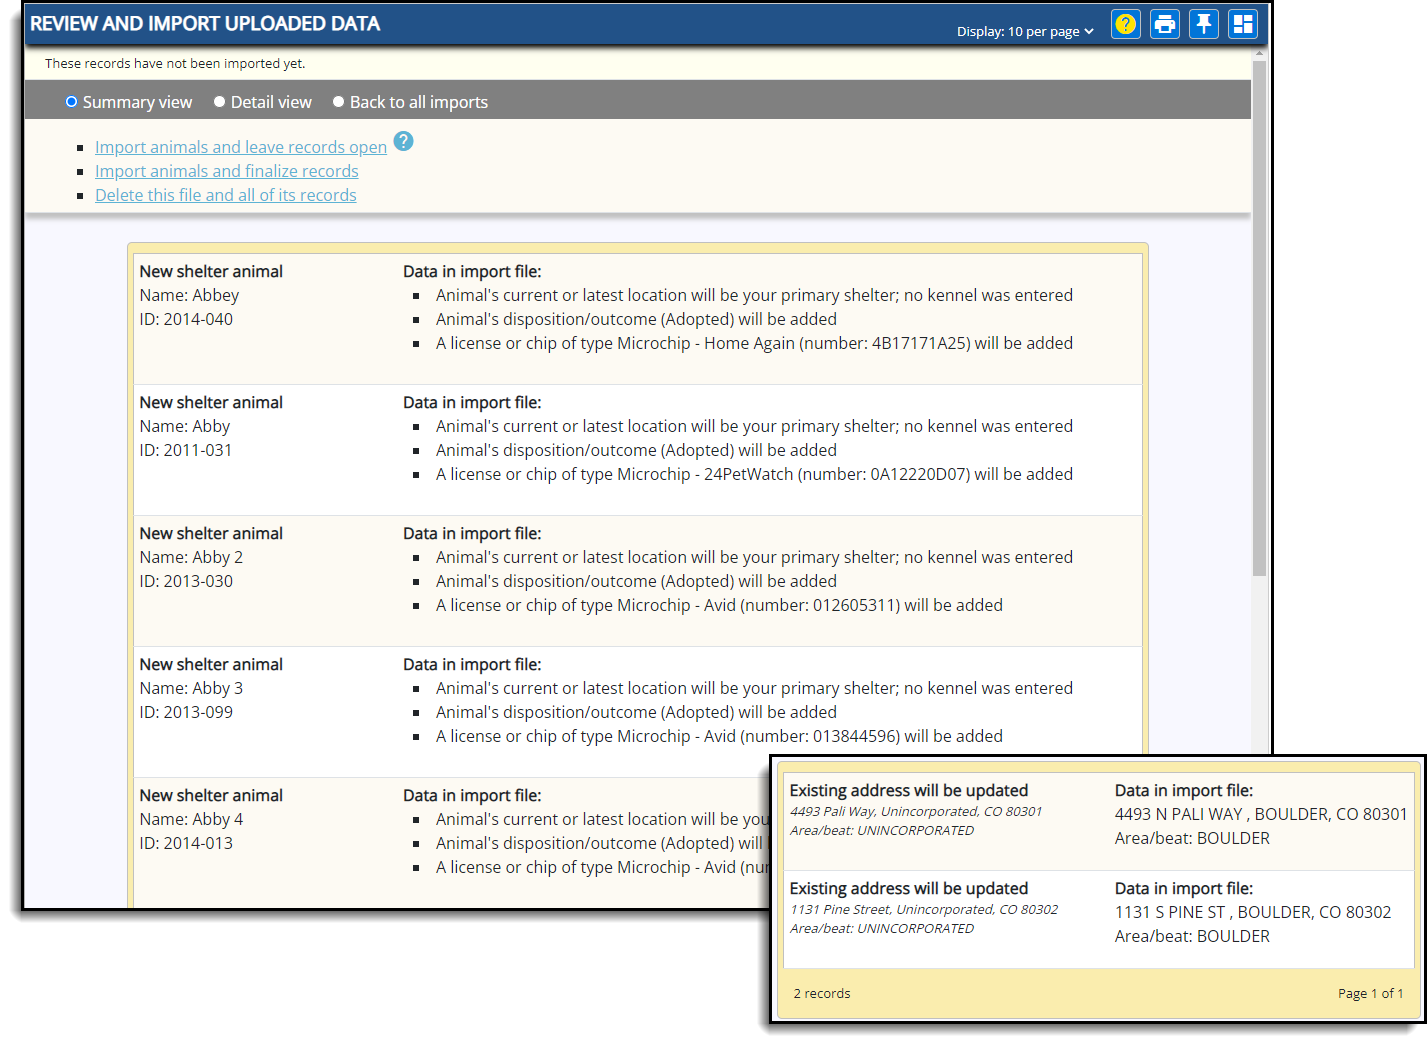Click the '2 records' count label
This screenshot has height=1045, width=1427.
pyautogui.click(x=822, y=993)
